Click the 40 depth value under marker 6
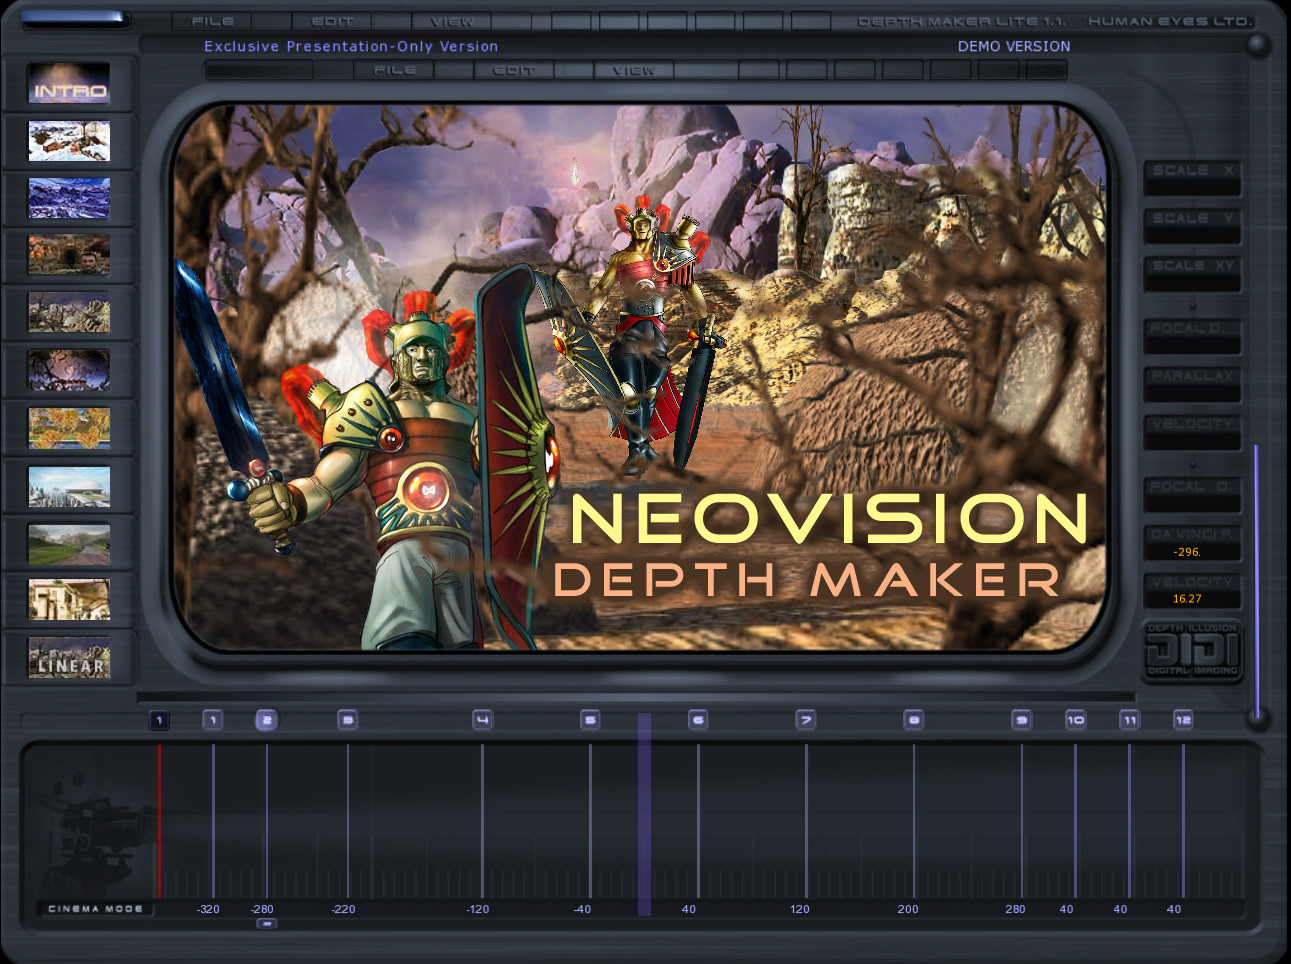The height and width of the screenshot is (964, 1291). (689, 909)
